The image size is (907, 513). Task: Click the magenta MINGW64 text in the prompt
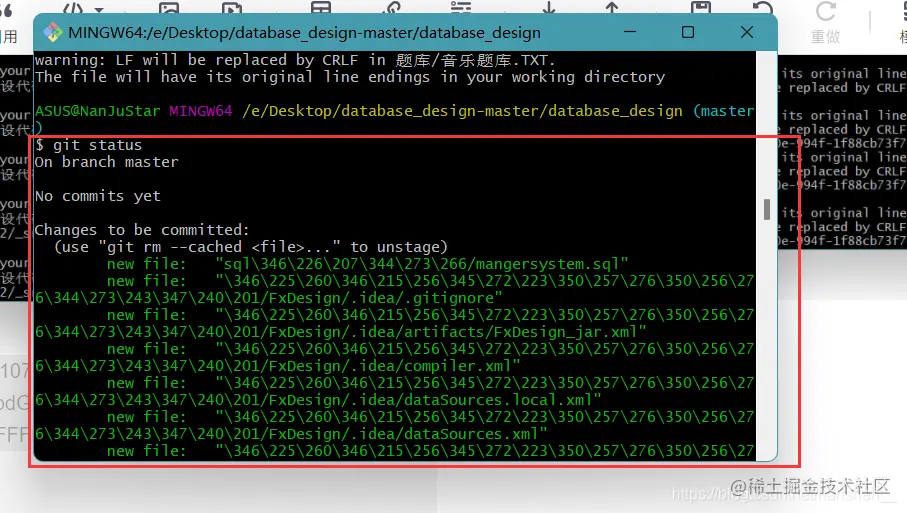(x=201, y=111)
